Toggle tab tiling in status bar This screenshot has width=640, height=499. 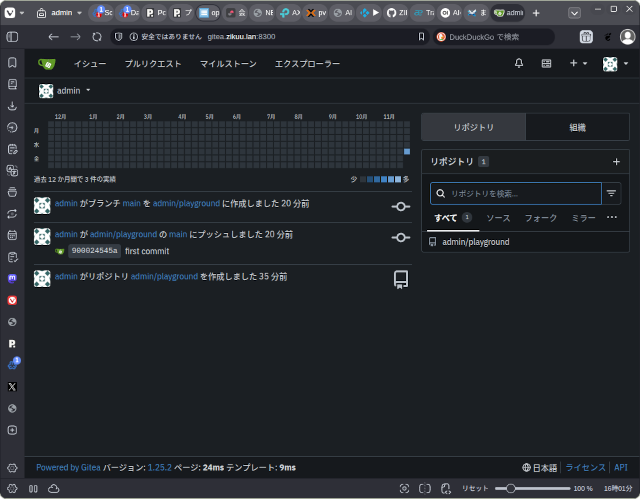click(x=425, y=488)
